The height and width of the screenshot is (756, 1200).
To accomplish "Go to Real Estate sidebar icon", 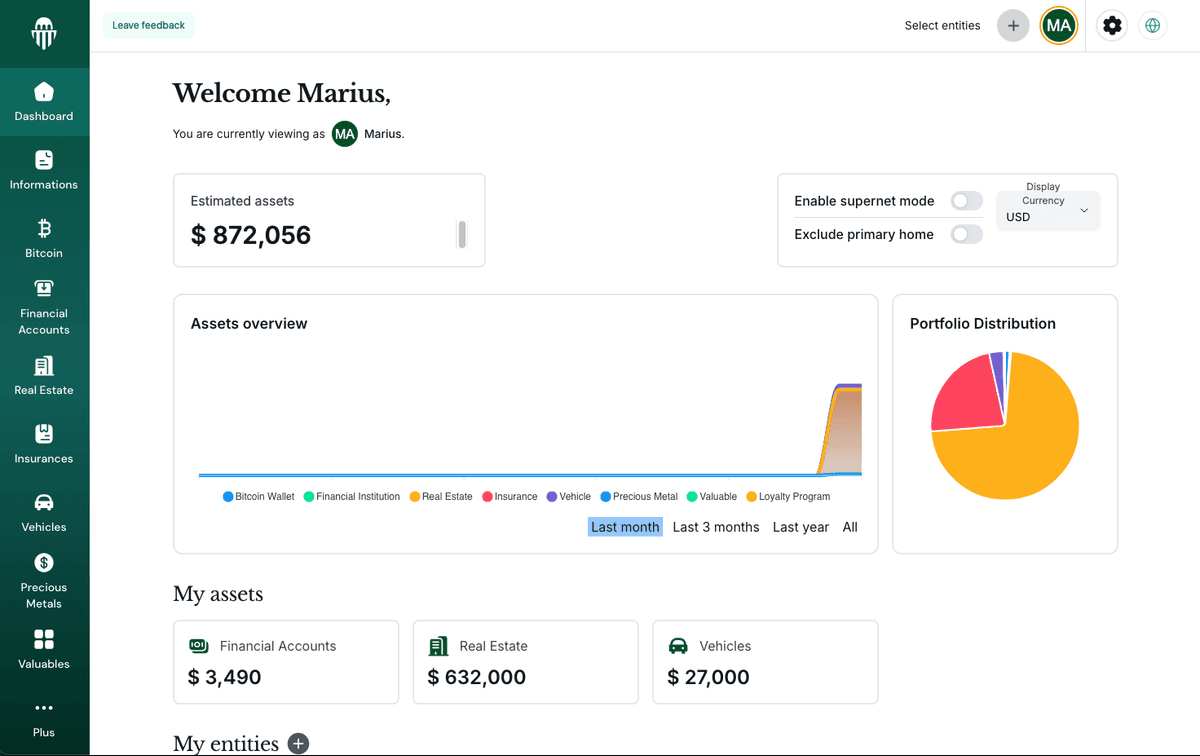I will click(x=44, y=376).
